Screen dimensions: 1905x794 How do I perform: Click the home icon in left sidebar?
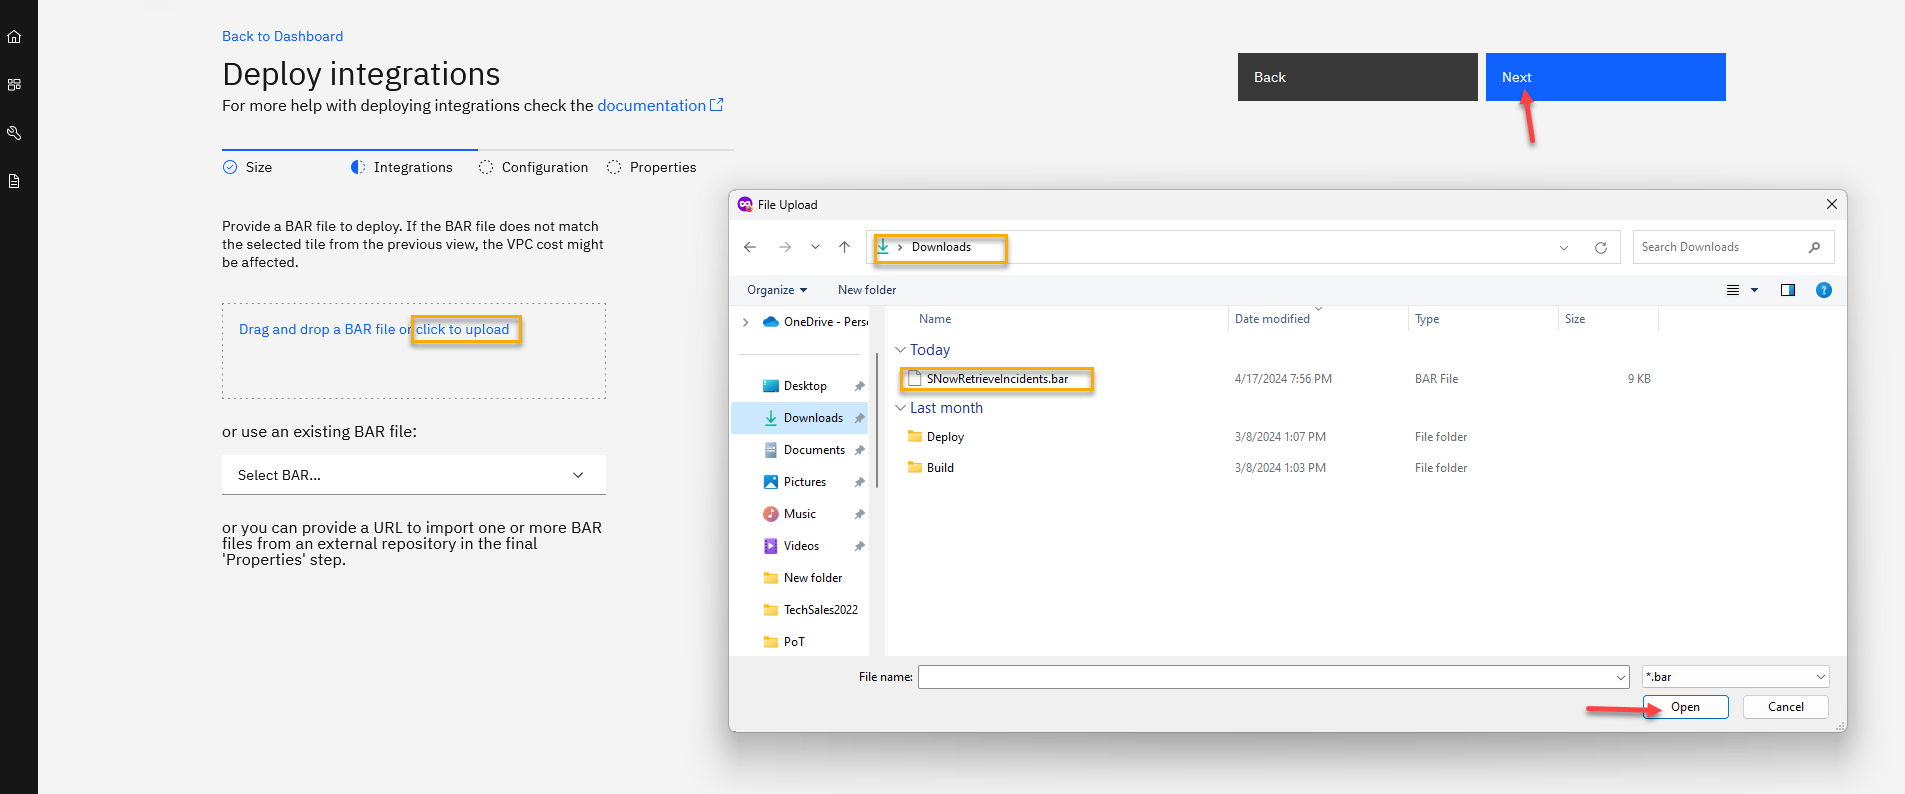(x=14, y=37)
